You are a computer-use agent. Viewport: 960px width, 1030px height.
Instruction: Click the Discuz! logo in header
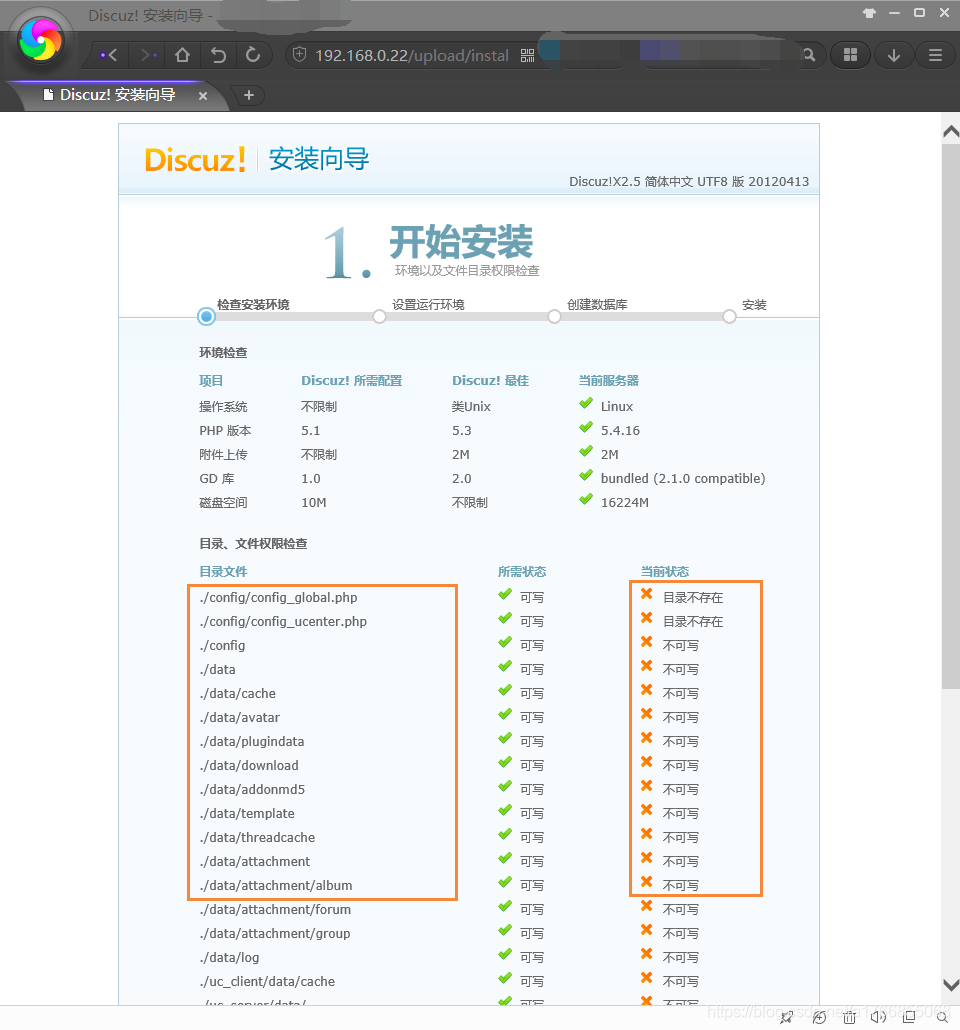195,160
